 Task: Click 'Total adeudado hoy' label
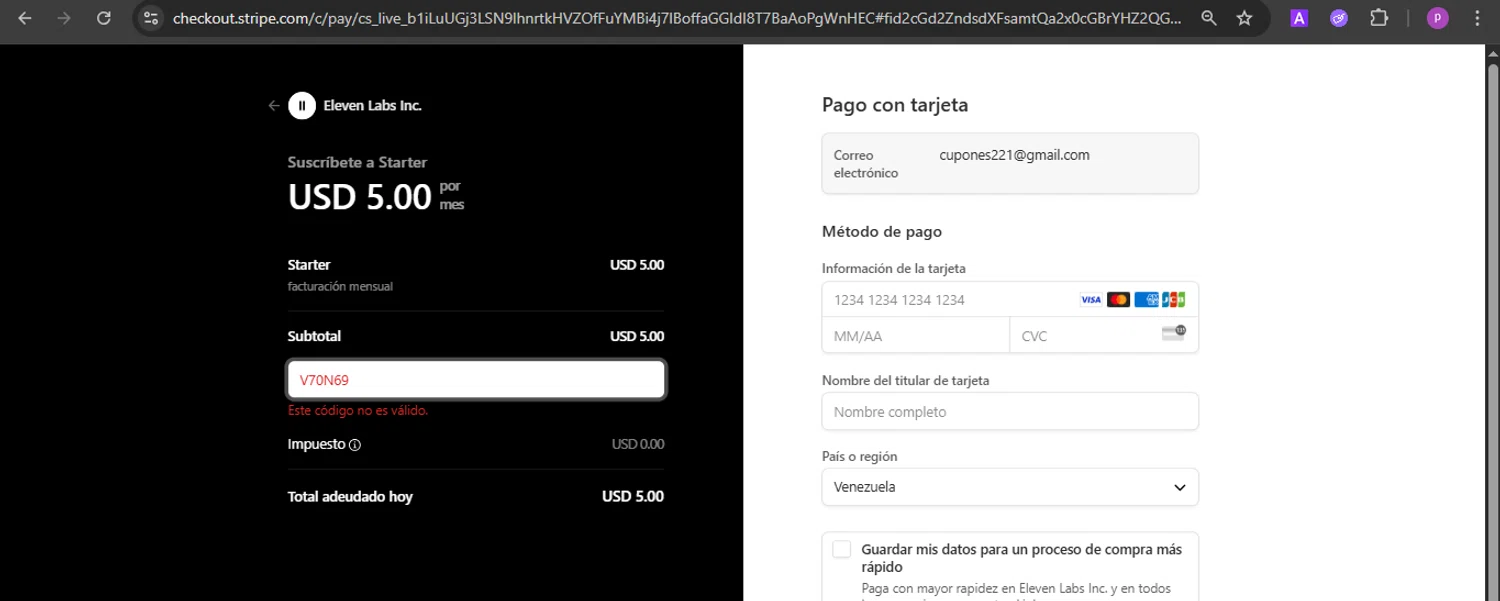click(350, 497)
